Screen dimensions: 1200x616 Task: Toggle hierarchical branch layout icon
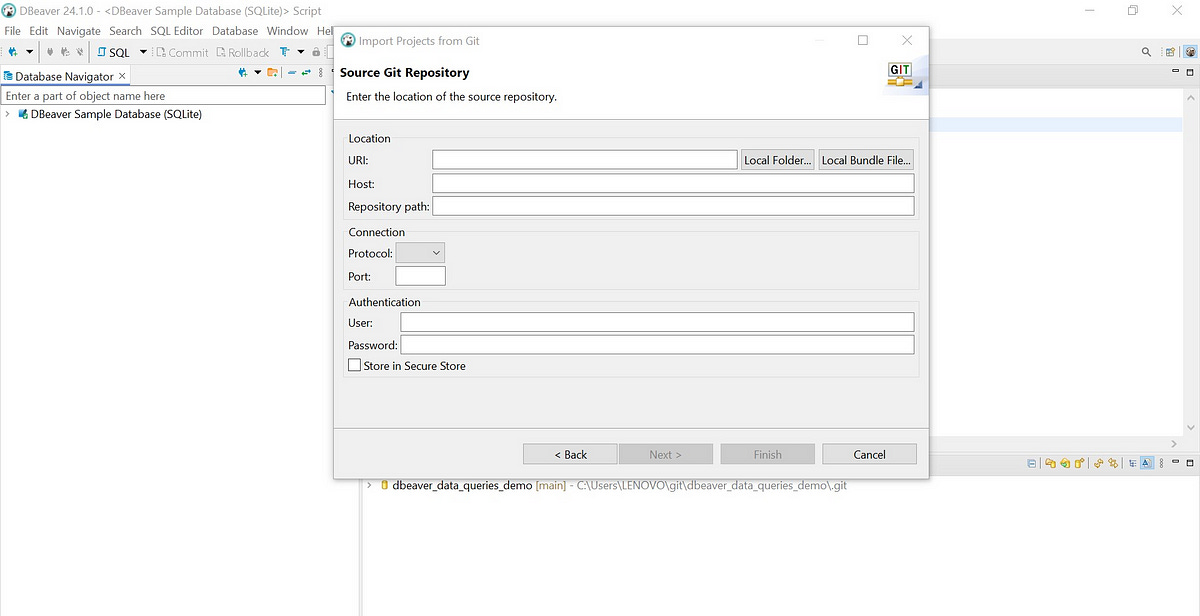click(1131, 463)
